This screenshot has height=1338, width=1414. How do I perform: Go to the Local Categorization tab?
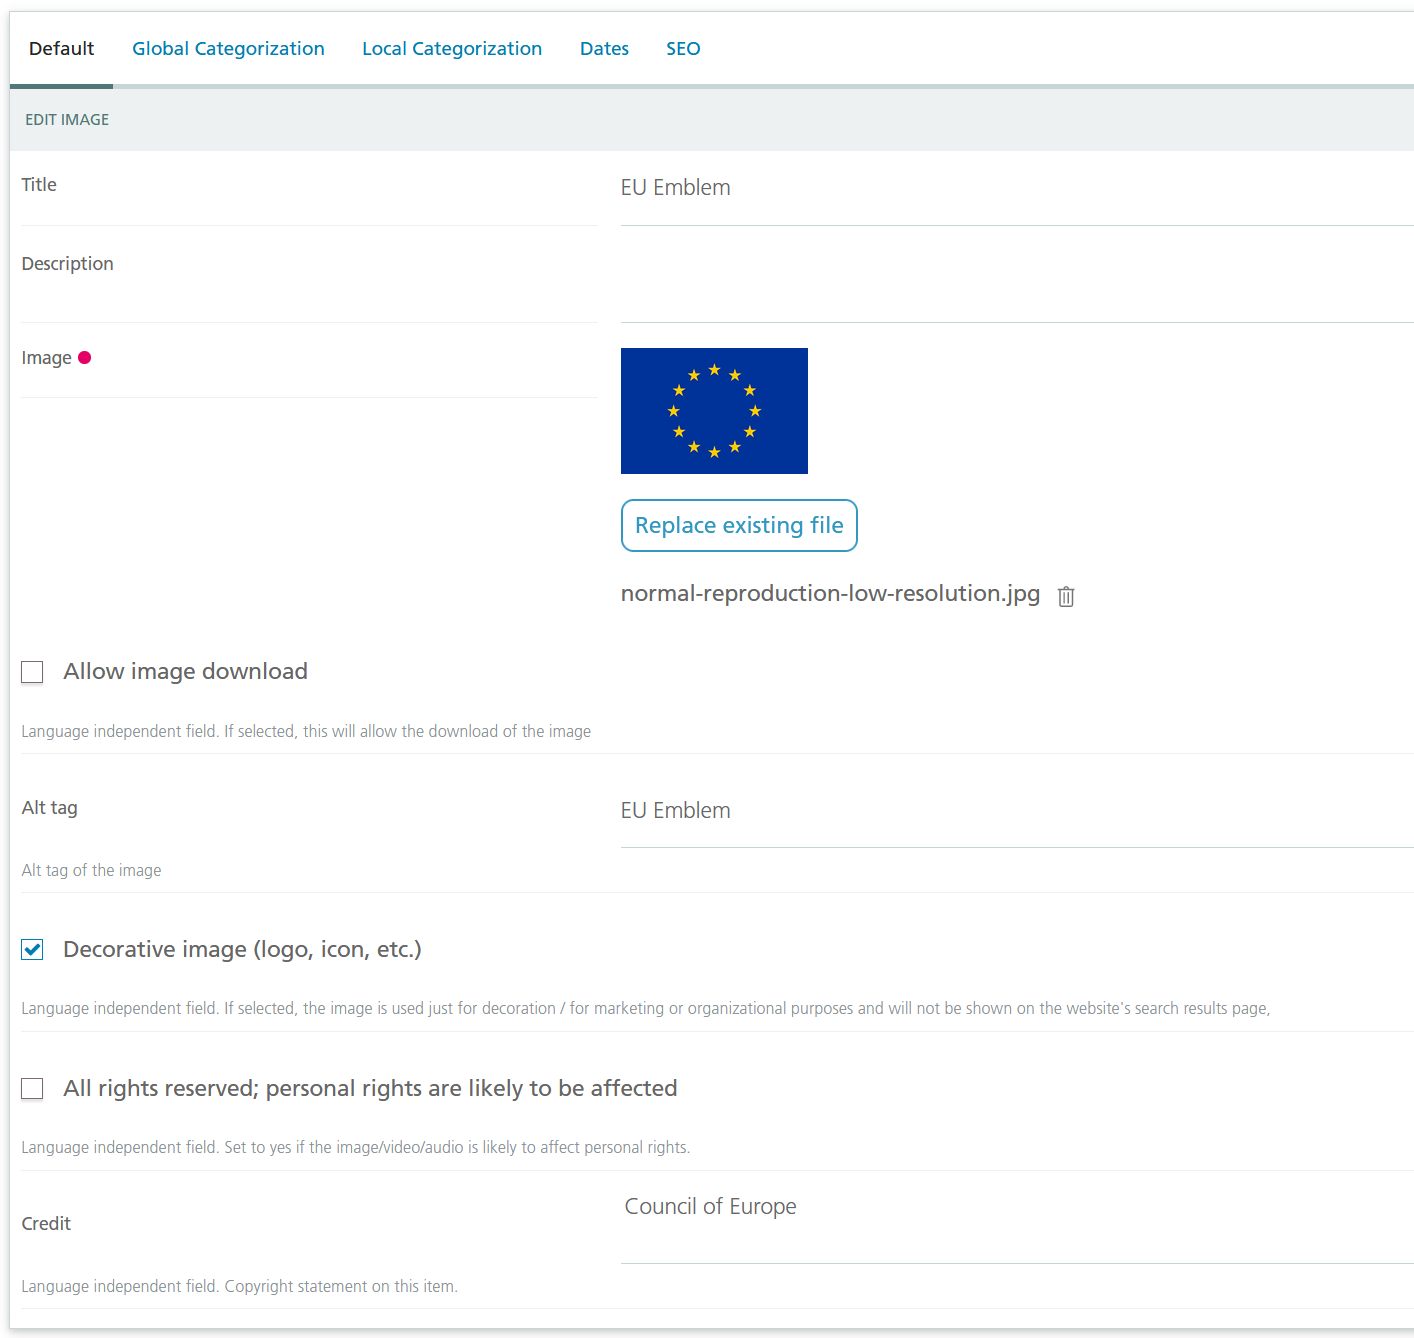452,49
